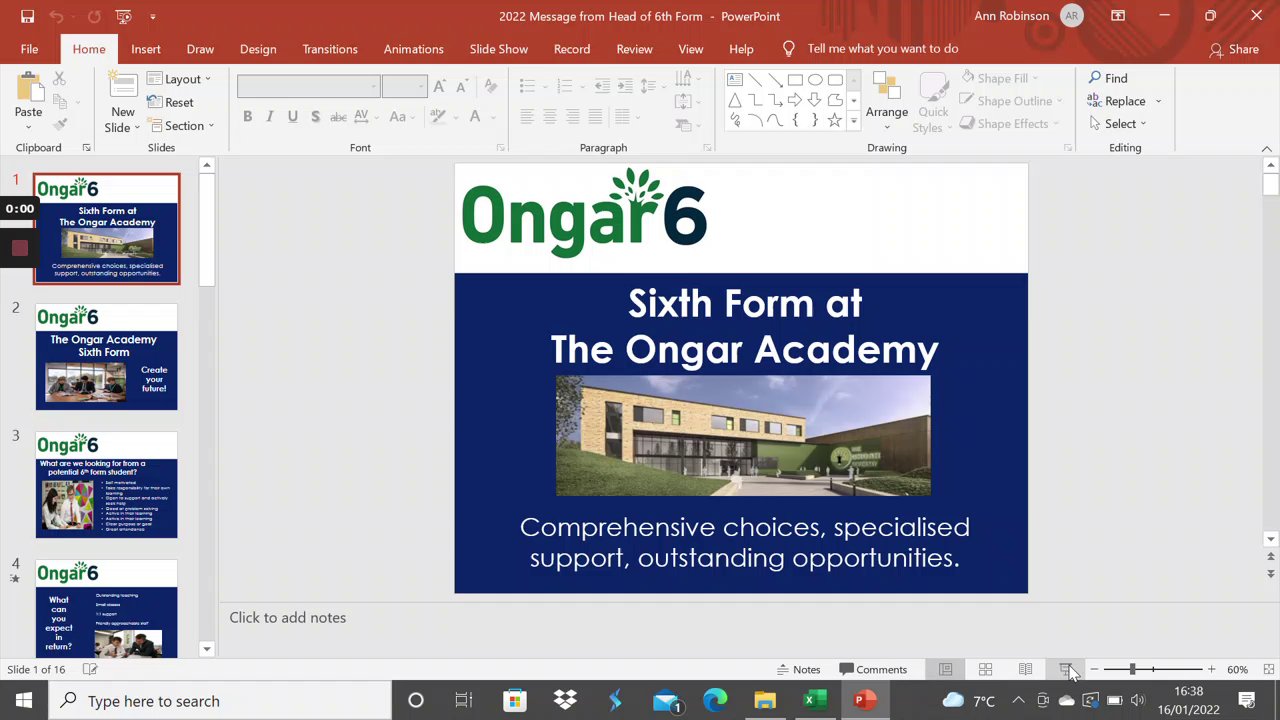Click the Paste clipboard icon

click(x=28, y=87)
